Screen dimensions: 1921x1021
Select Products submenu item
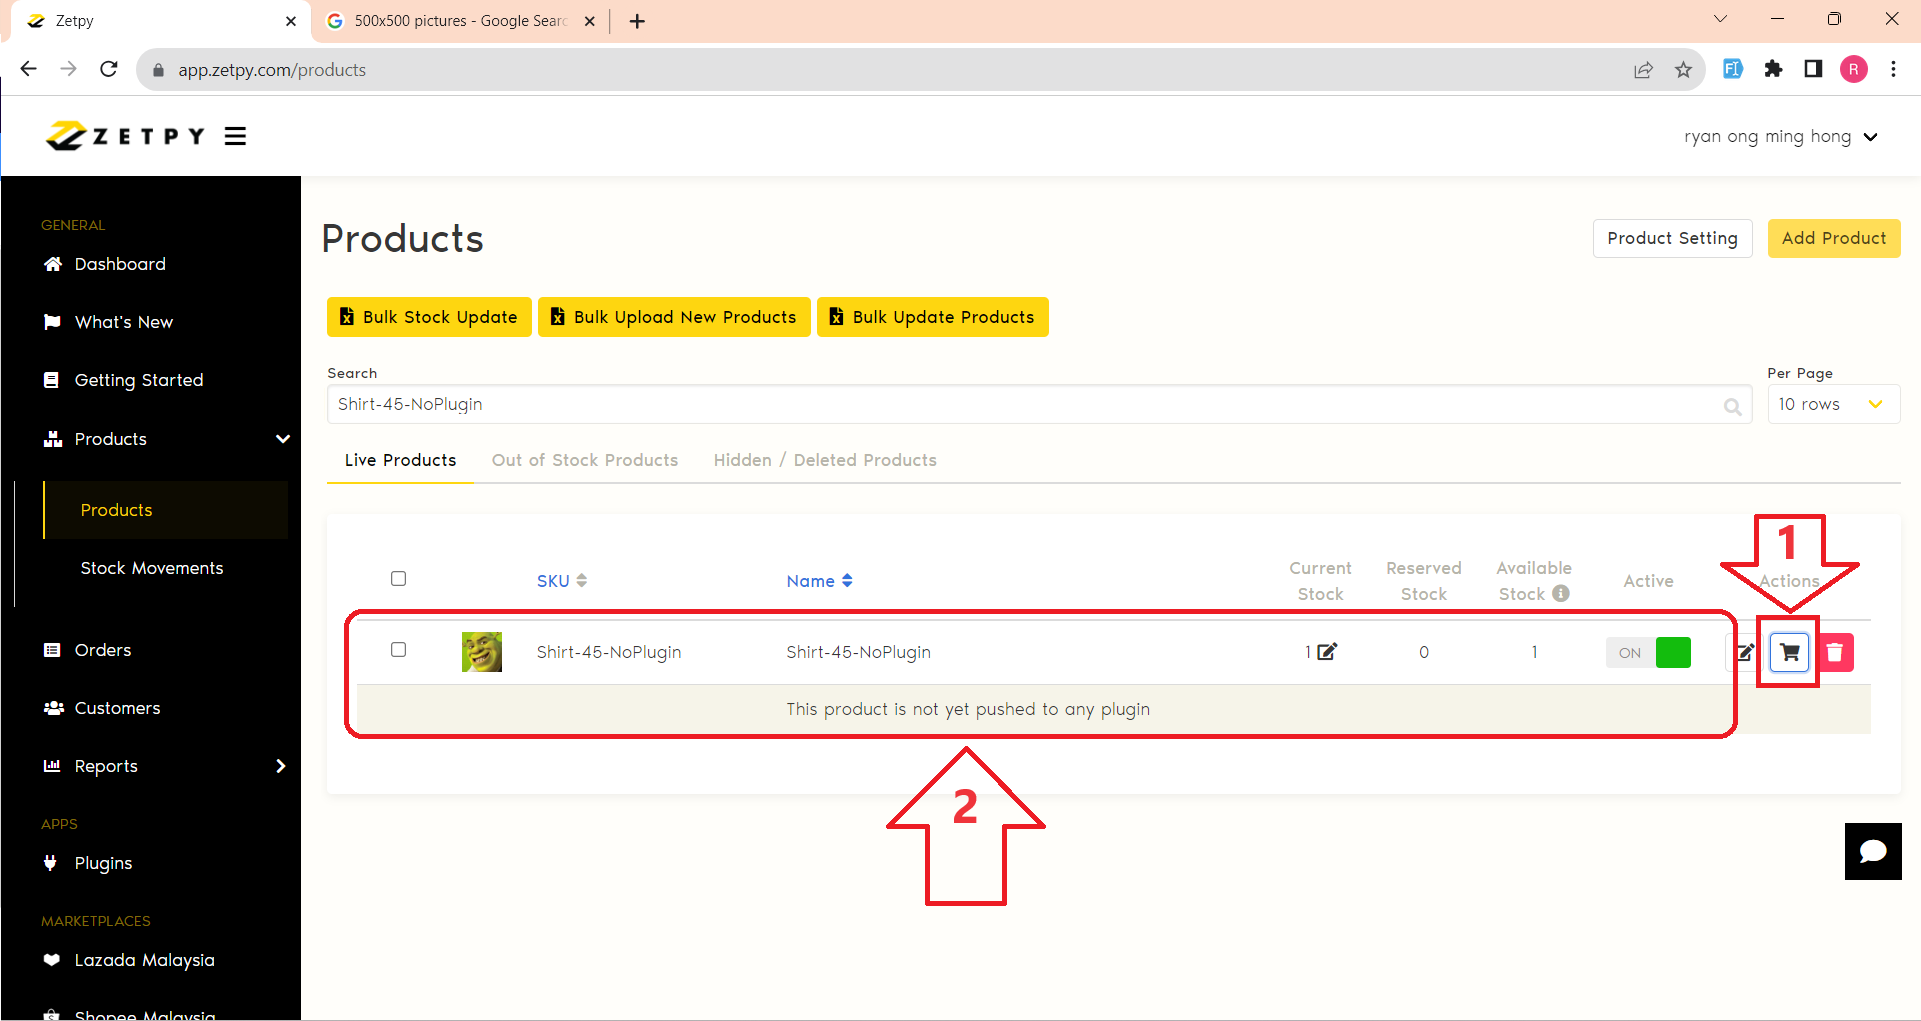116,510
